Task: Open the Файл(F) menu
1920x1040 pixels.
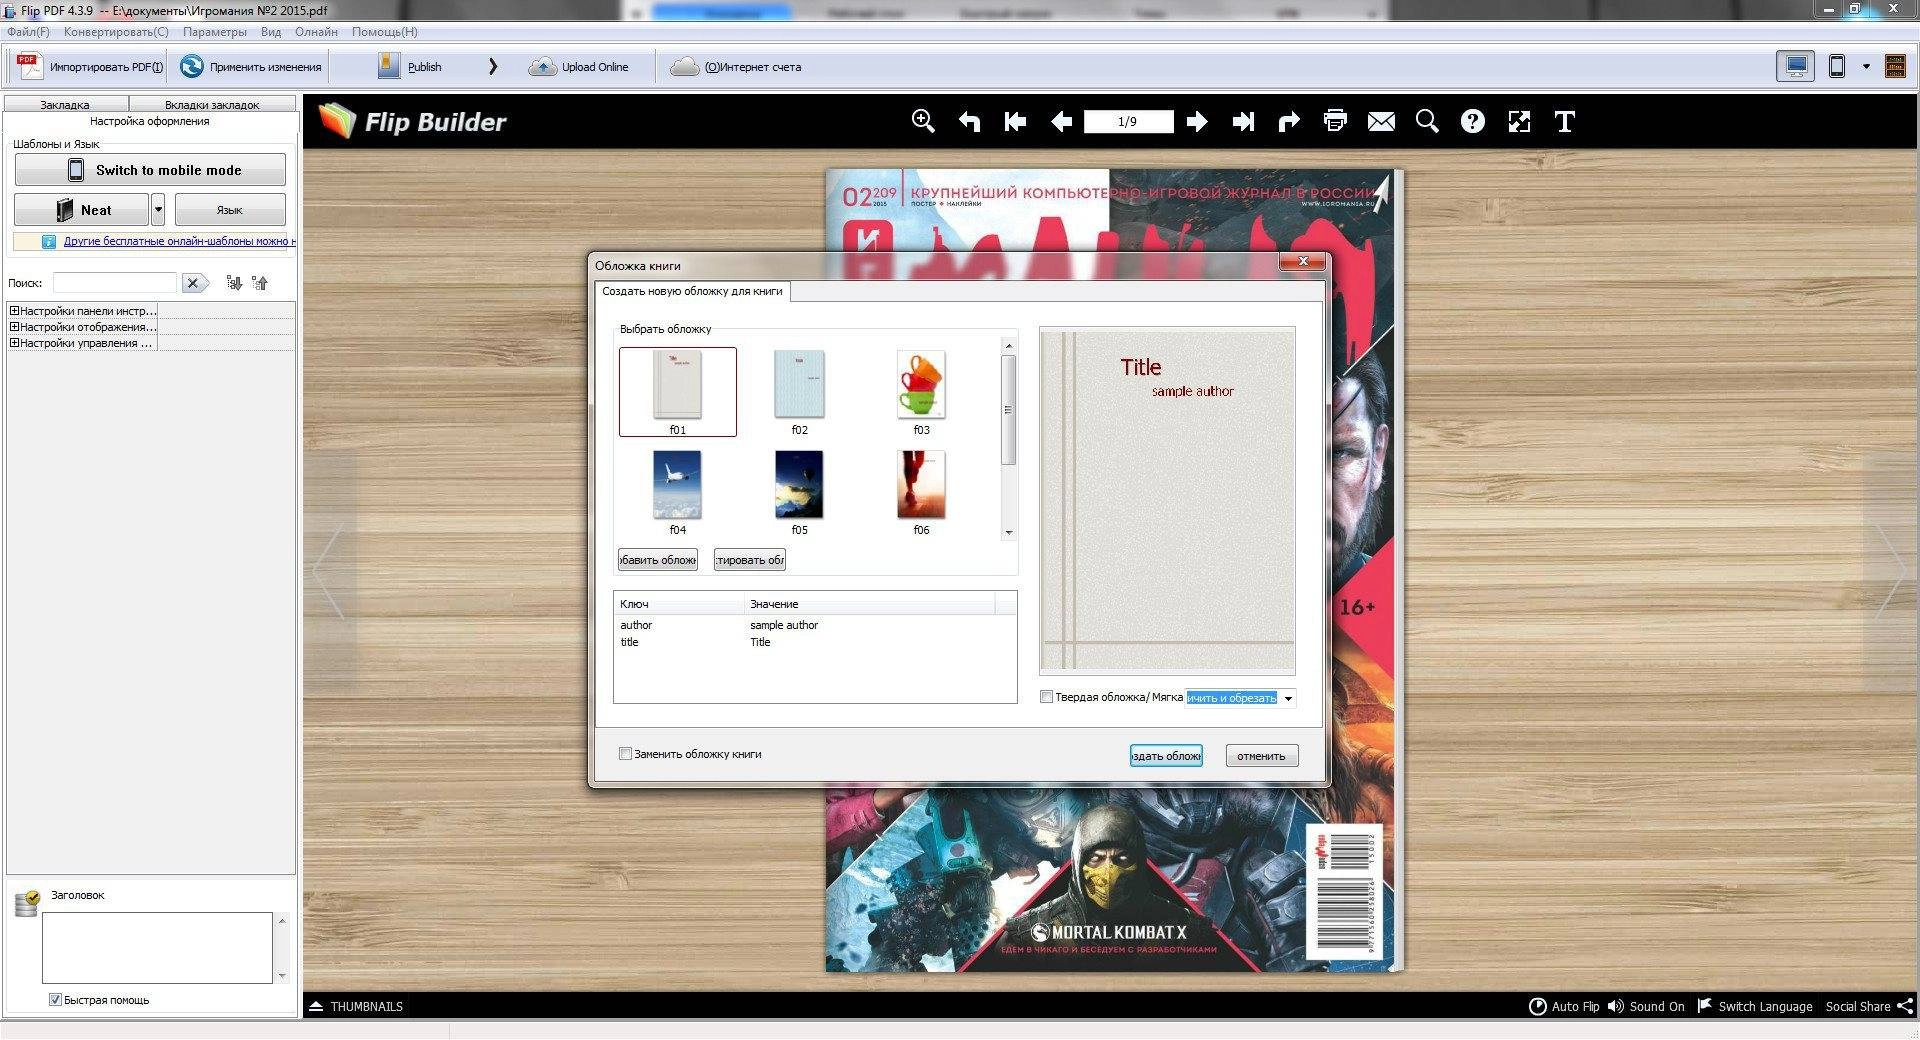Action: coord(28,32)
